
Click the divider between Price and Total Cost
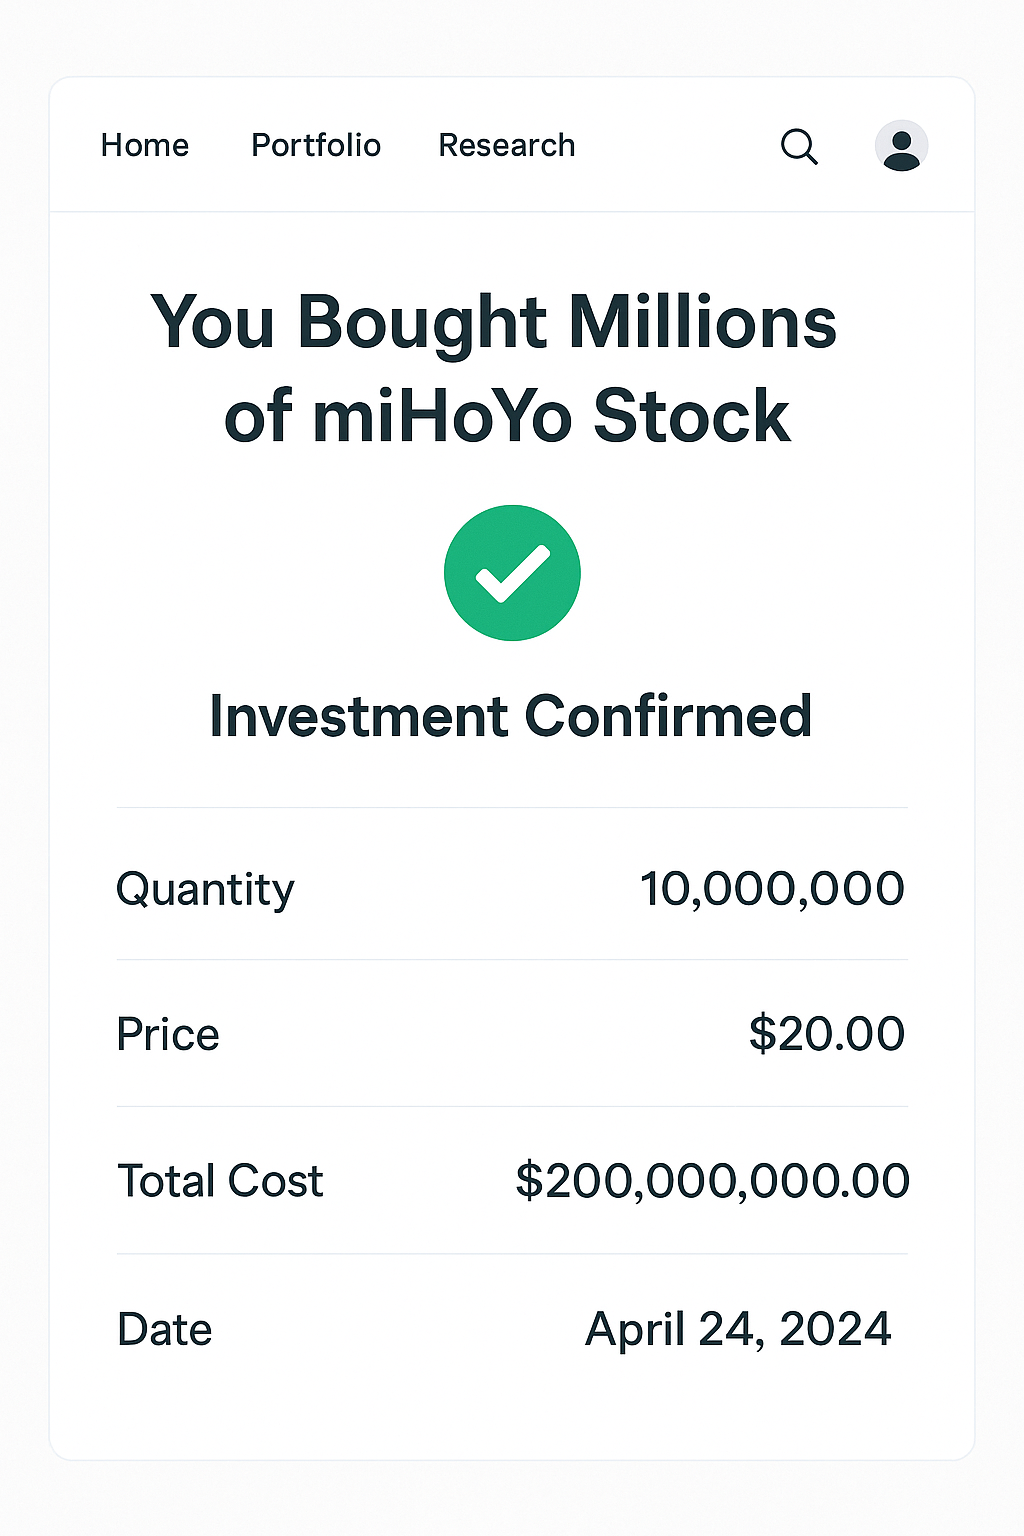512,1106
